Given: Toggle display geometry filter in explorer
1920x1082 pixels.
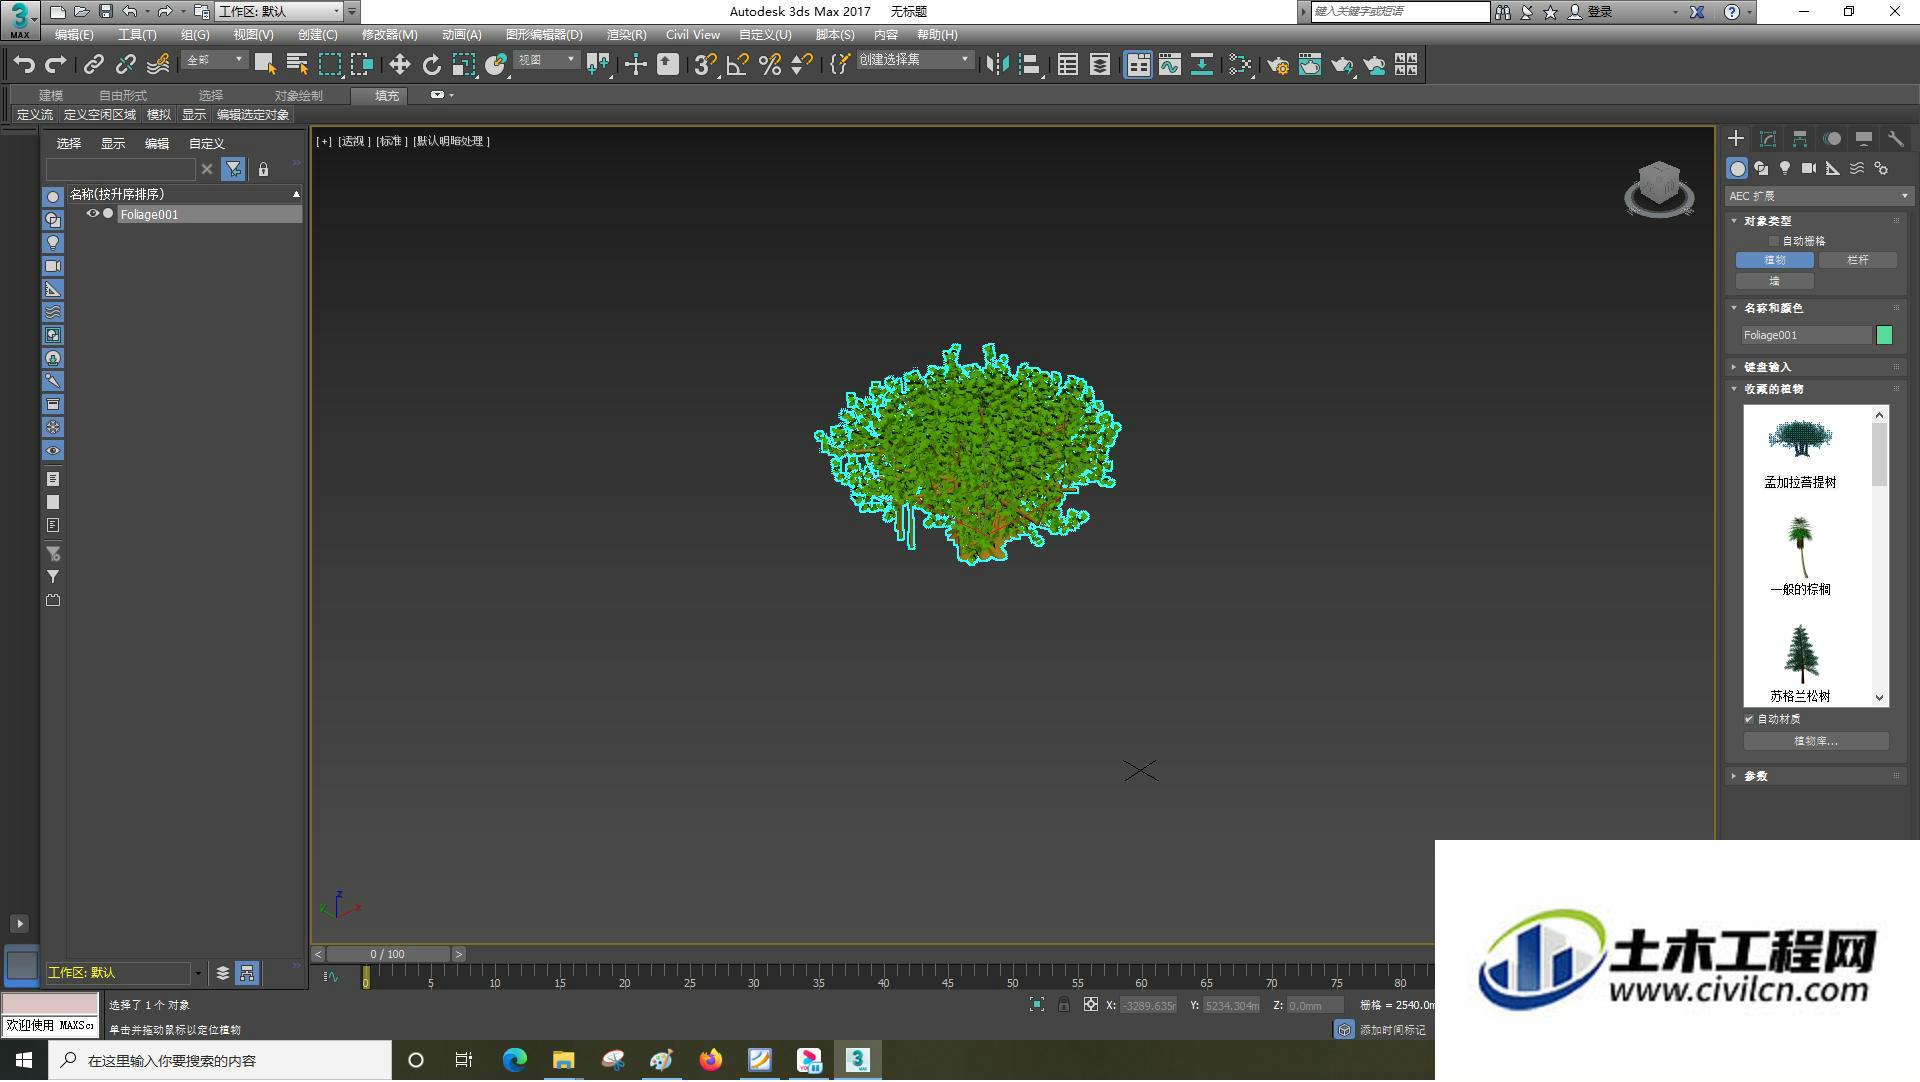Looking at the screenshot, I should pos(53,197).
